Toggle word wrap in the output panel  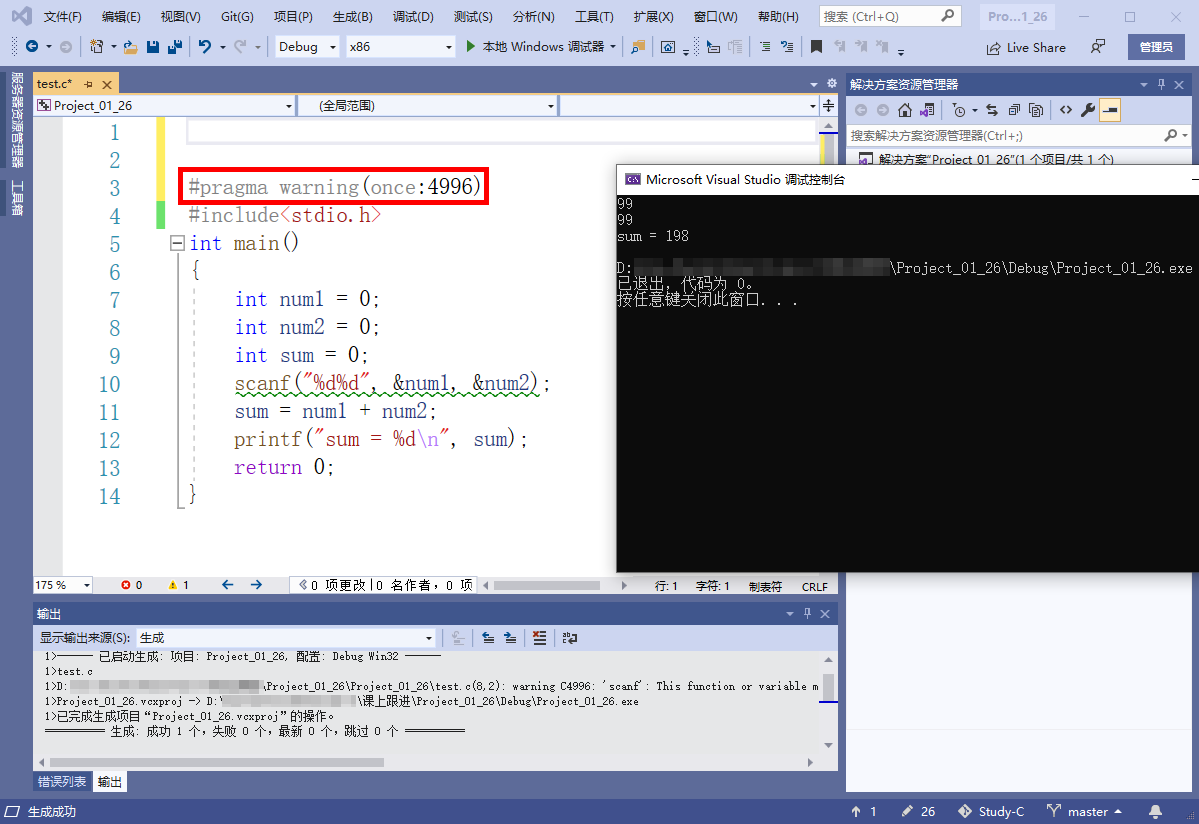pos(570,638)
